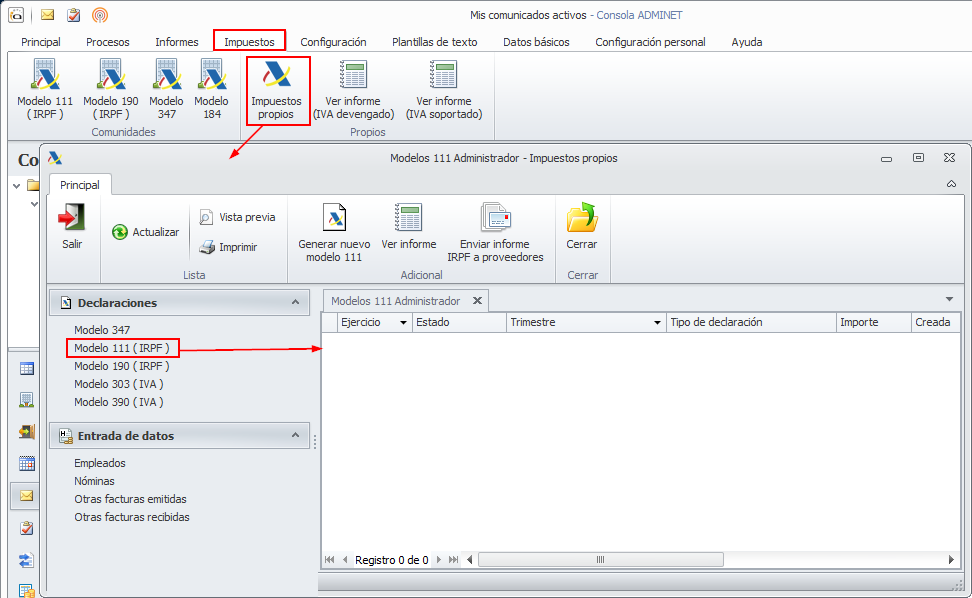Click the grid table icon in left sidebar

pyautogui.click(x=26, y=369)
